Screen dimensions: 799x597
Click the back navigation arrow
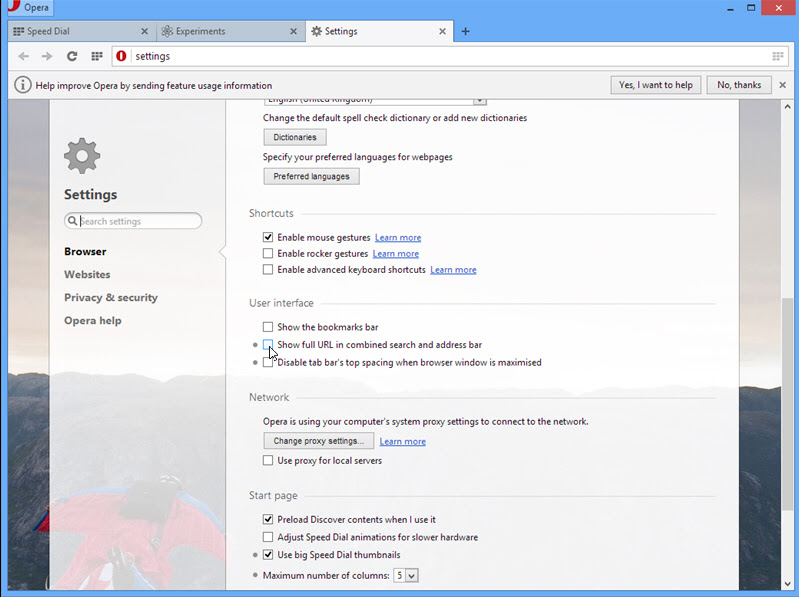point(23,56)
